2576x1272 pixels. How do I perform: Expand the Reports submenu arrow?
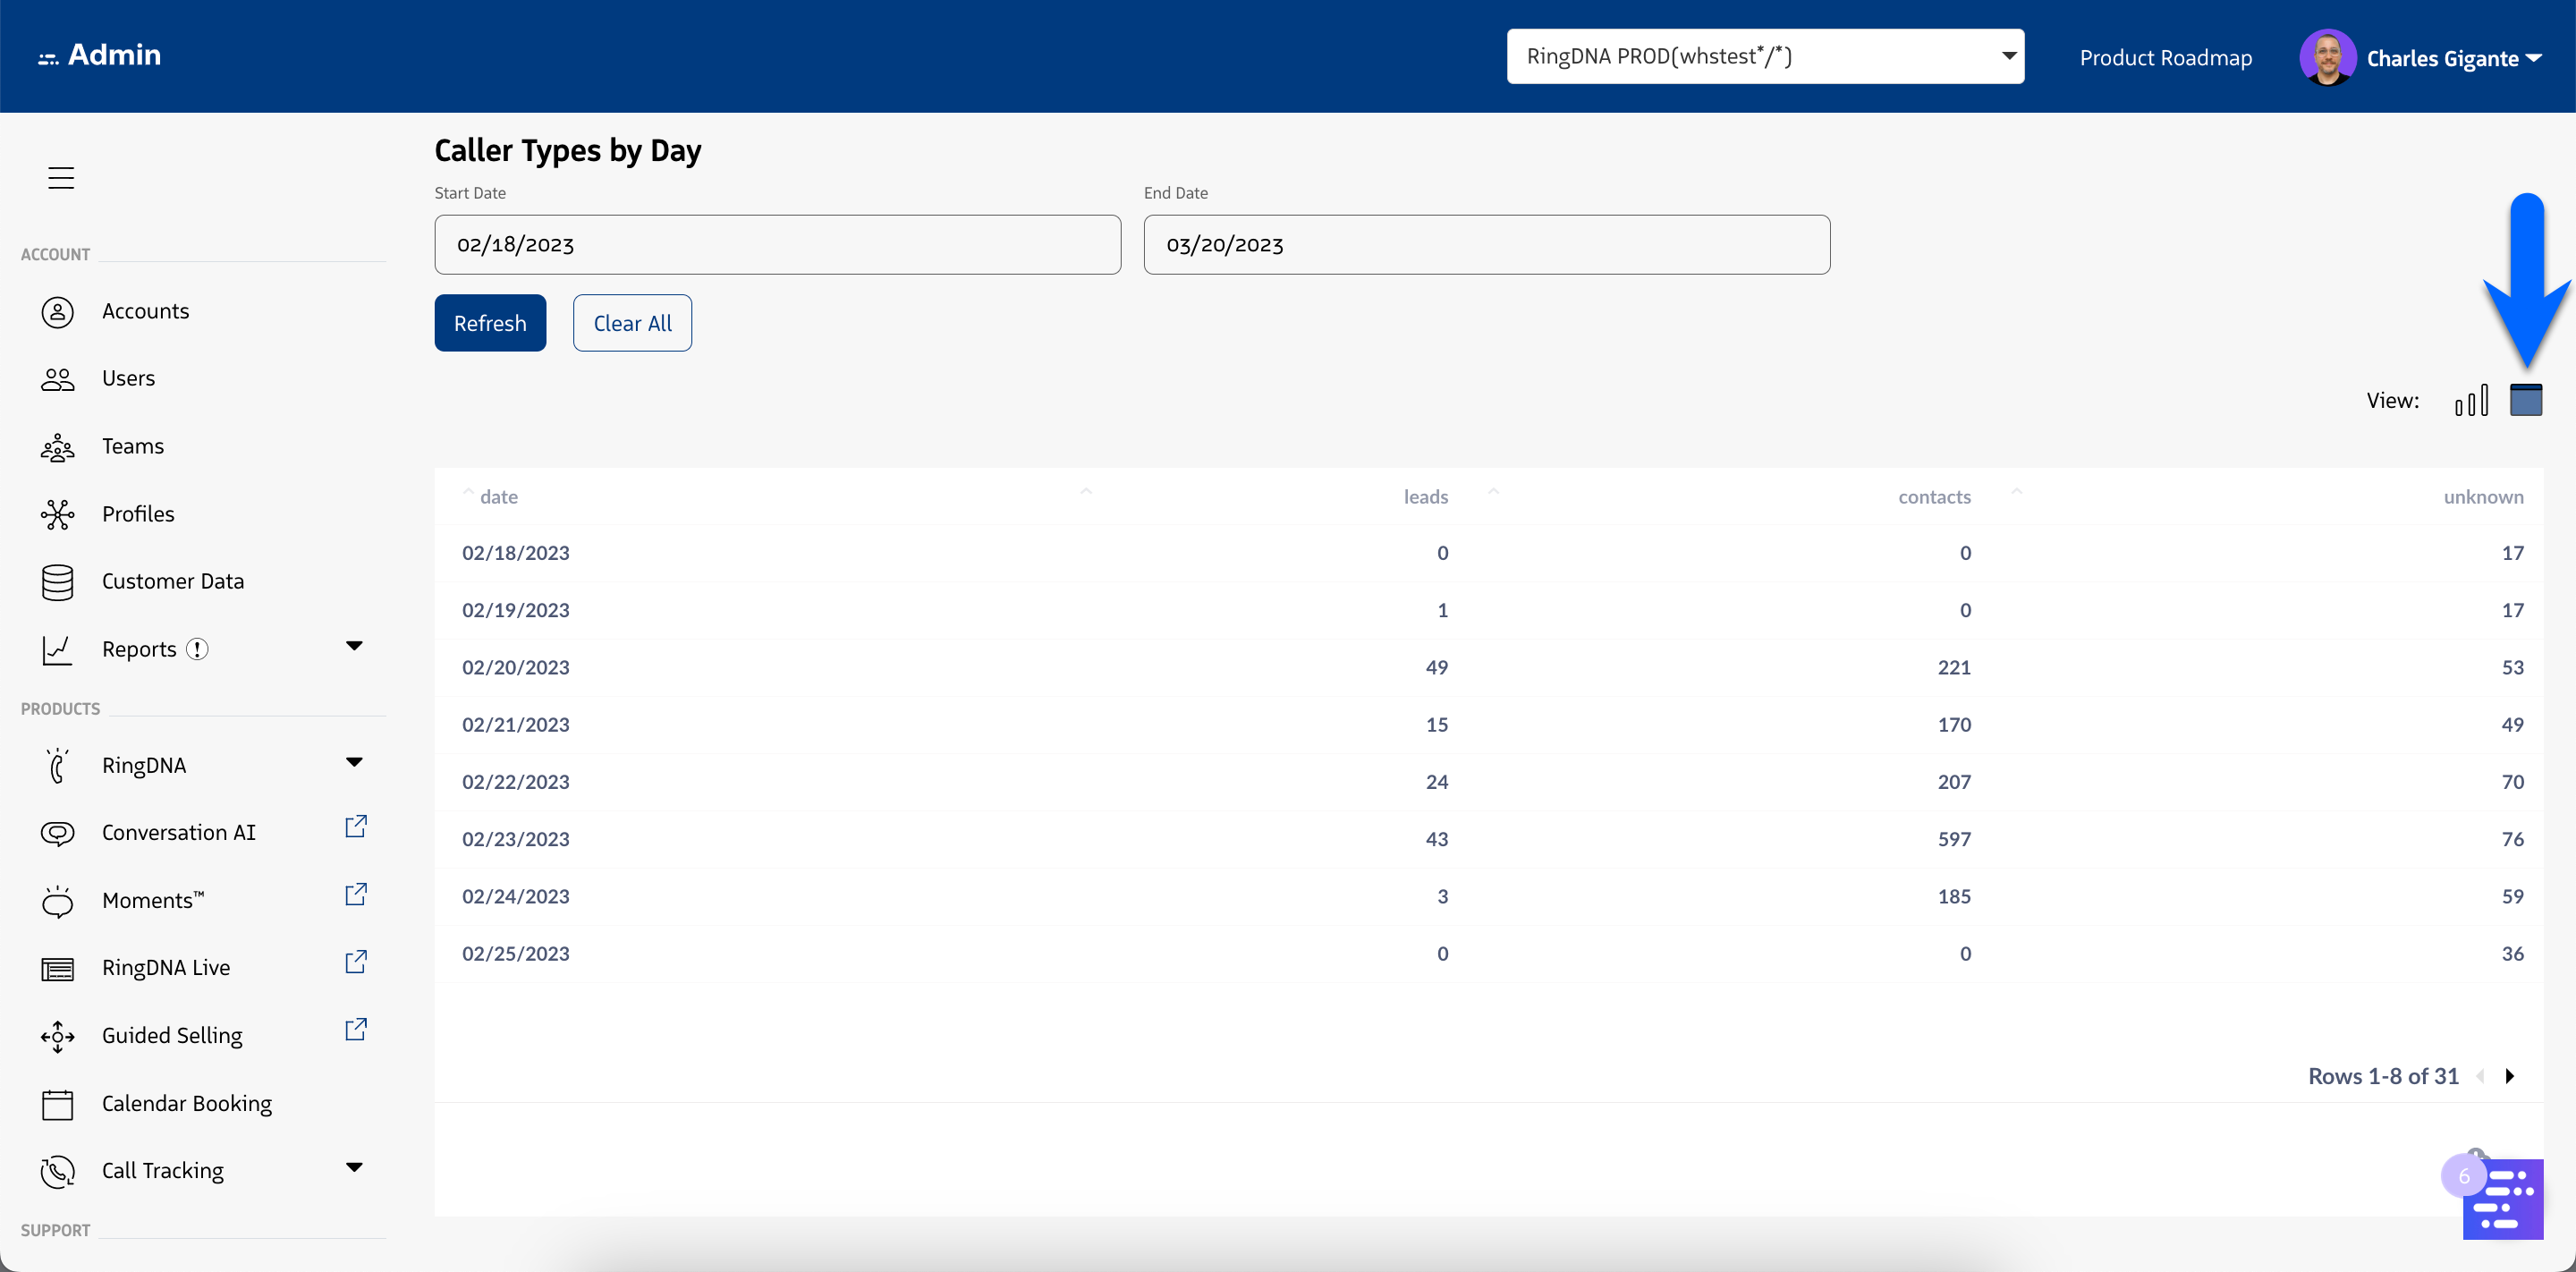coord(354,646)
